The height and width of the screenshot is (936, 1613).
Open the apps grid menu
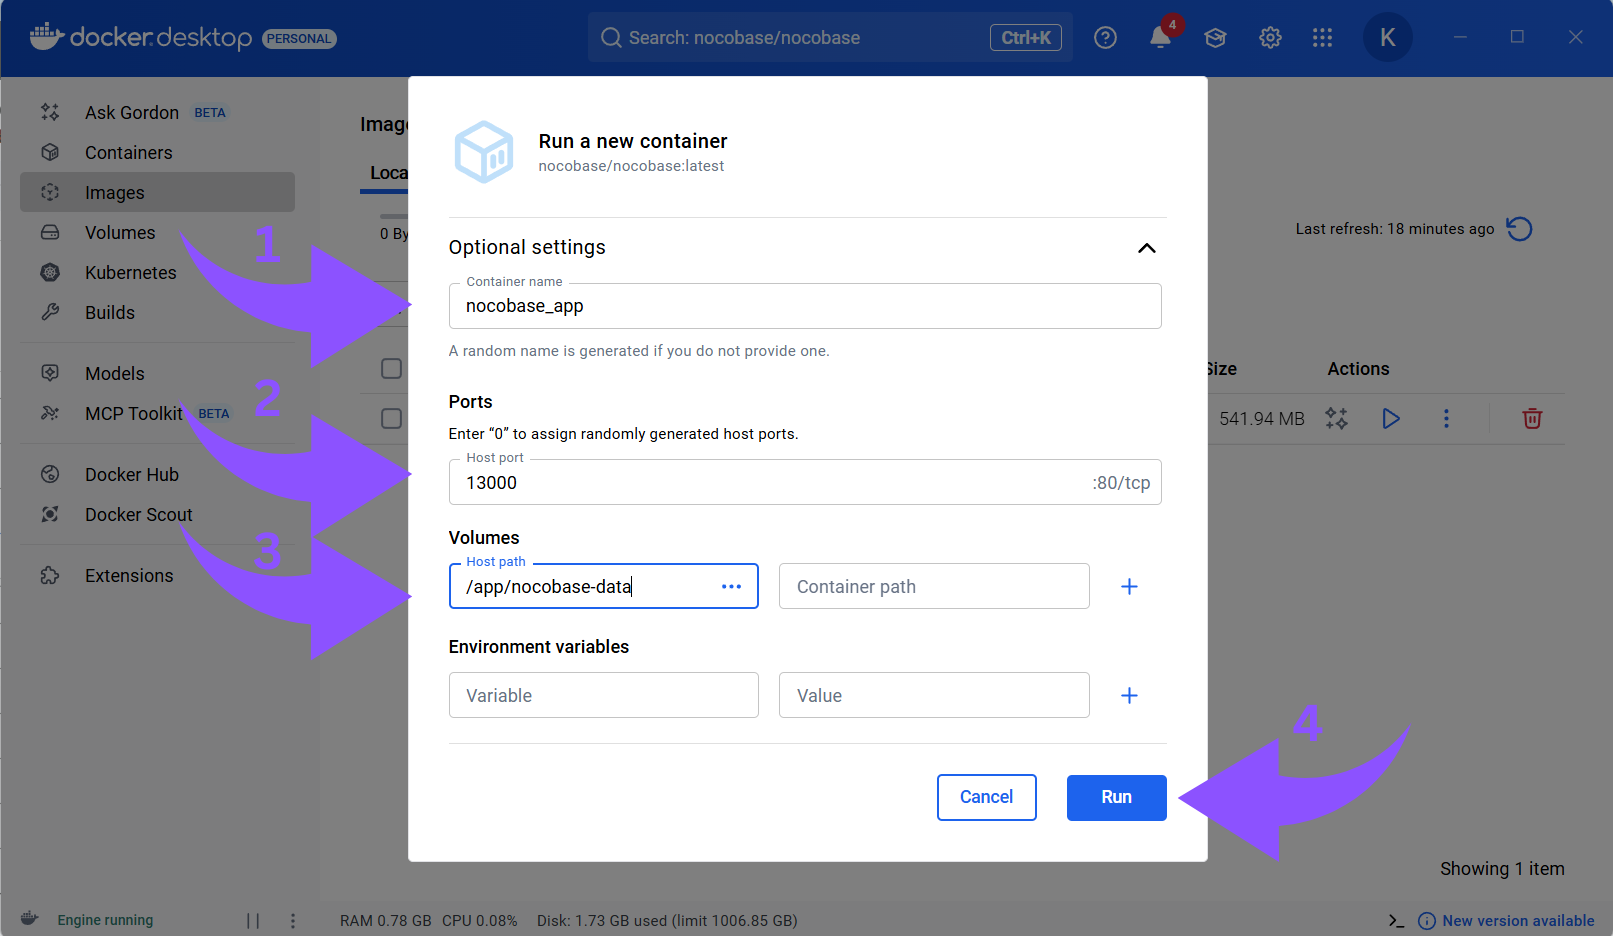click(1322, 38)
